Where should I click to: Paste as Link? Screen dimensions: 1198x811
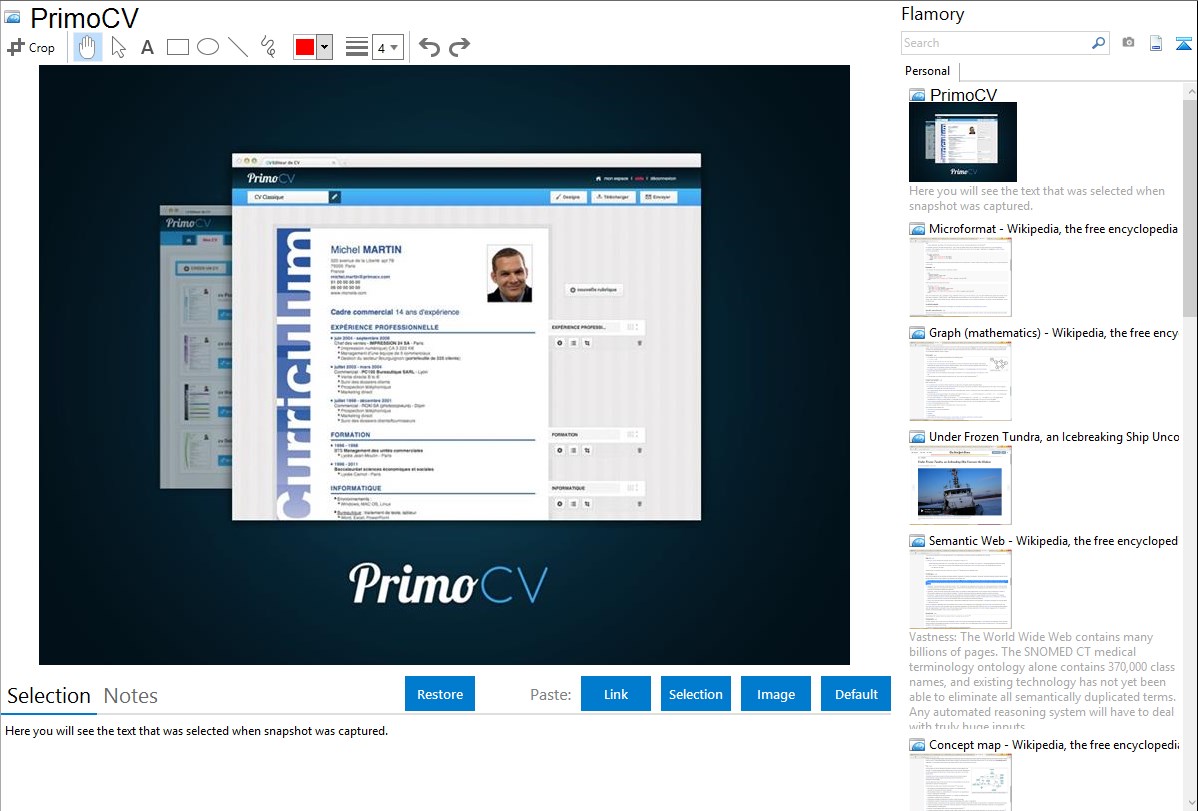[x=616, y=694]
